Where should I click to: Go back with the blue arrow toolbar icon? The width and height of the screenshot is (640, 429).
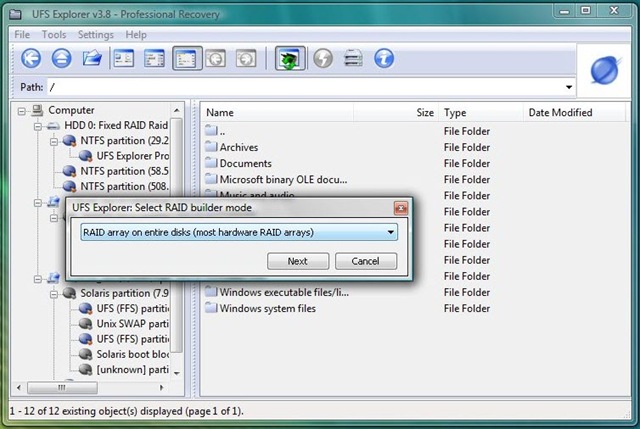pos(31,58)
